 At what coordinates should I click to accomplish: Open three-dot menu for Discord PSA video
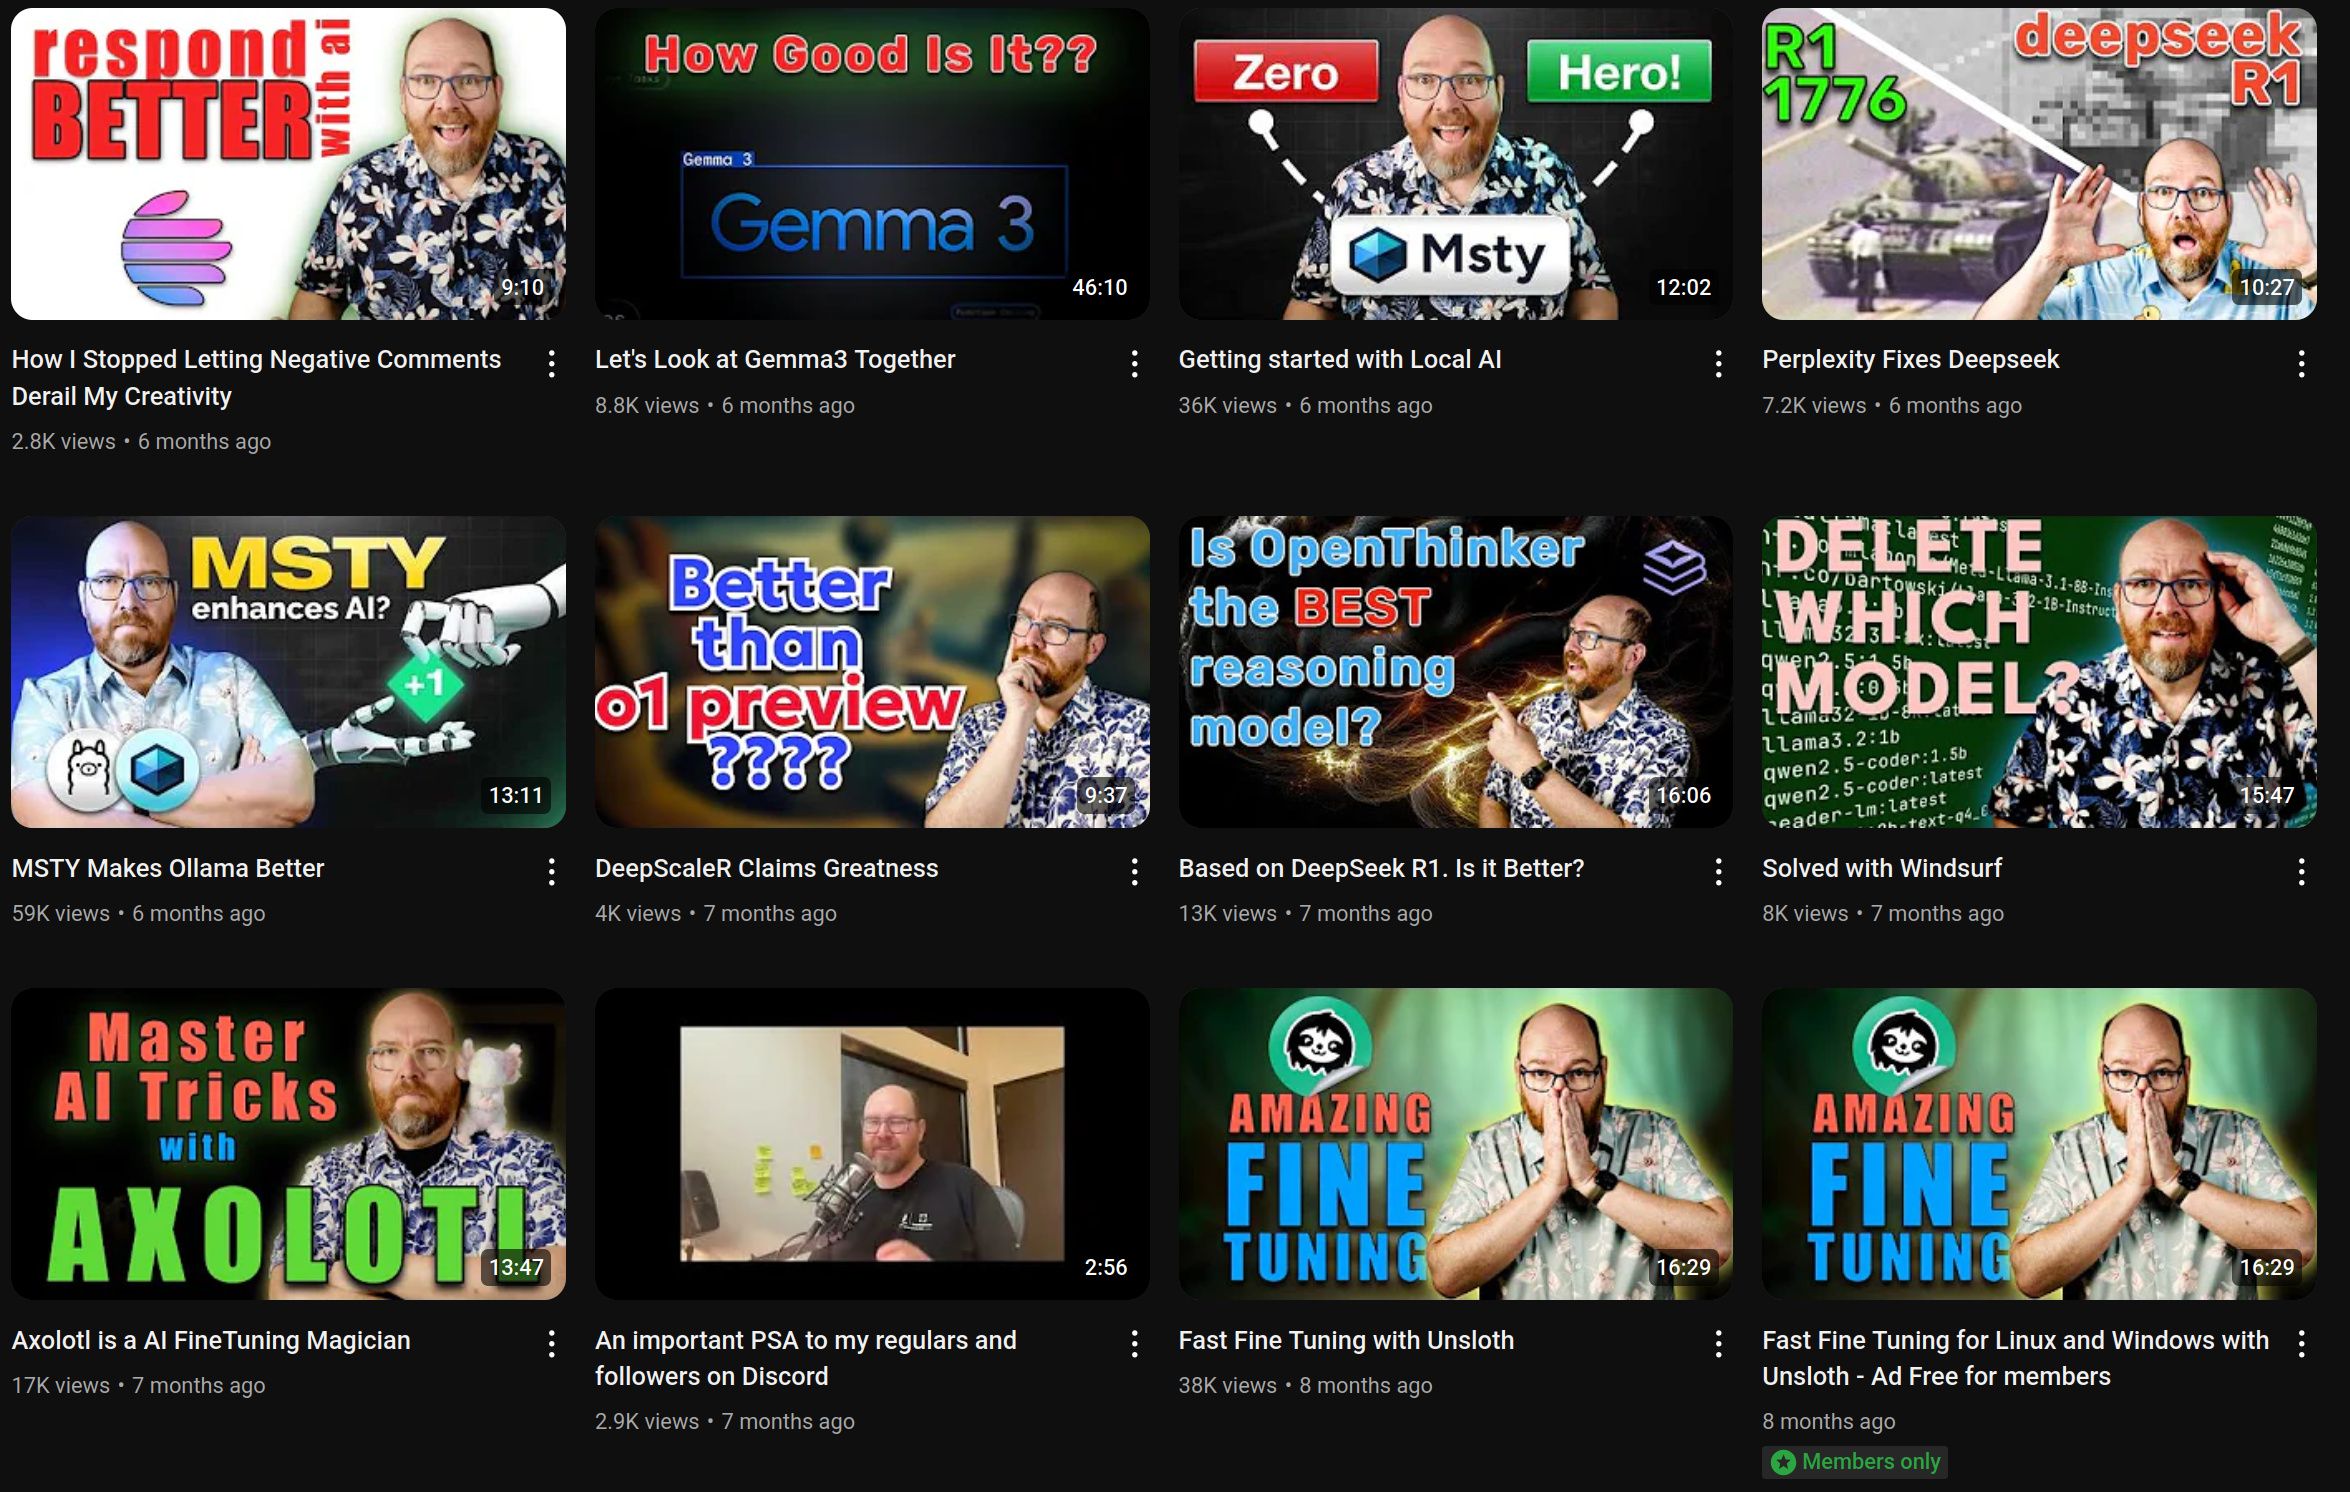[1134, 1344]
